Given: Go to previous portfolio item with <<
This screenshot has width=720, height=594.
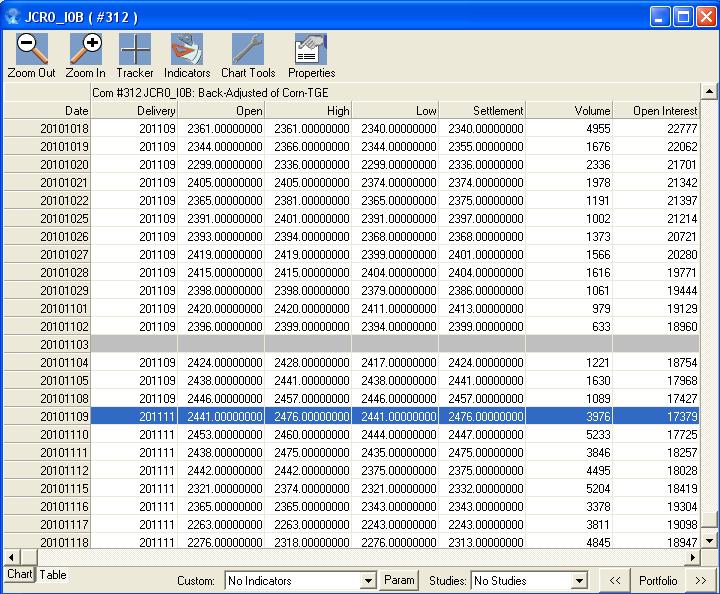Looking at the screenshot, I should (x=615, y=581).
